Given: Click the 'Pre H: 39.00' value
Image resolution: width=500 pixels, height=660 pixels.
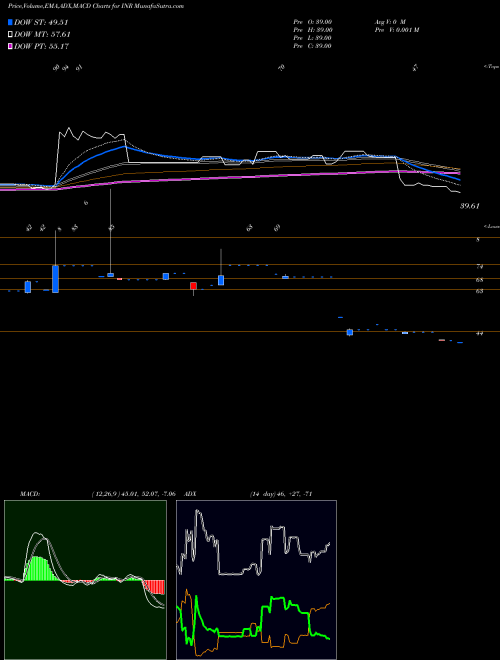Looking at the screenshot, I should click(313, 30).
